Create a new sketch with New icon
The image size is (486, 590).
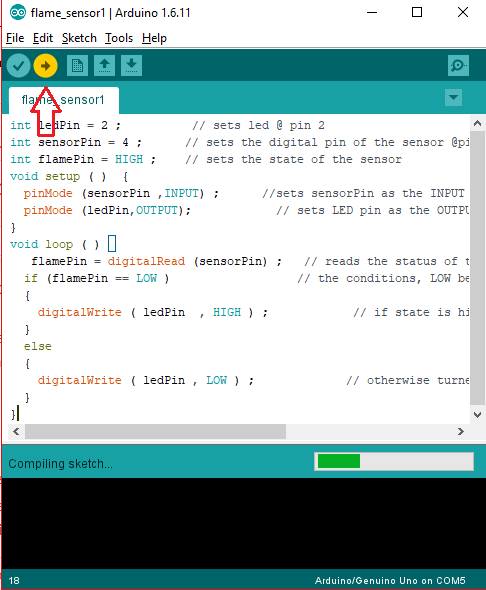[77, 66]
